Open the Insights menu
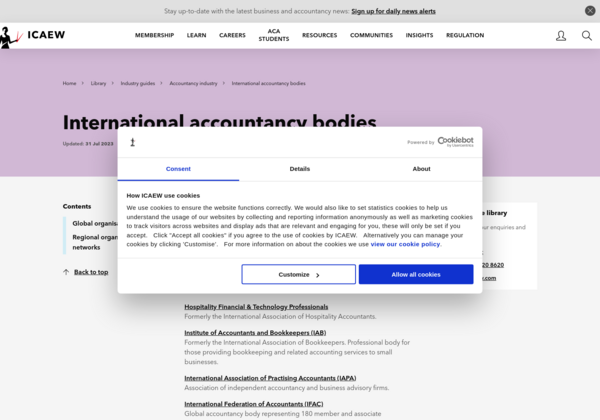The width and height of the screenshot is (600, 420). pyautogui.click(x=419, y=35)
